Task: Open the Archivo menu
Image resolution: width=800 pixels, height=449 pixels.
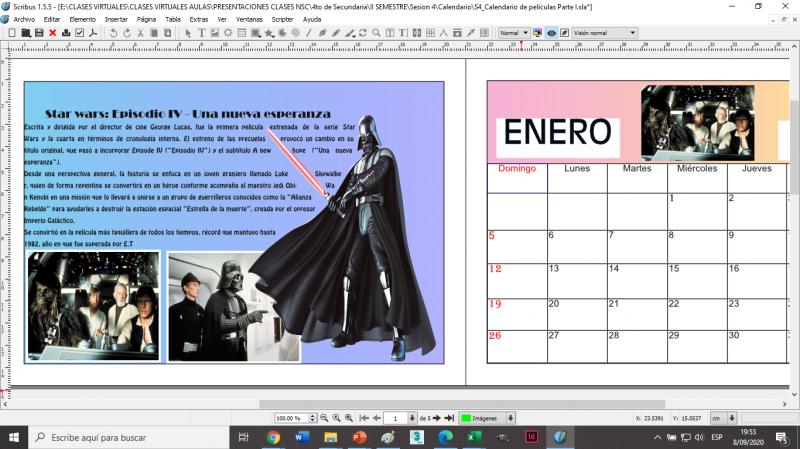Action: pyautogui.click(x=24, y=19)
